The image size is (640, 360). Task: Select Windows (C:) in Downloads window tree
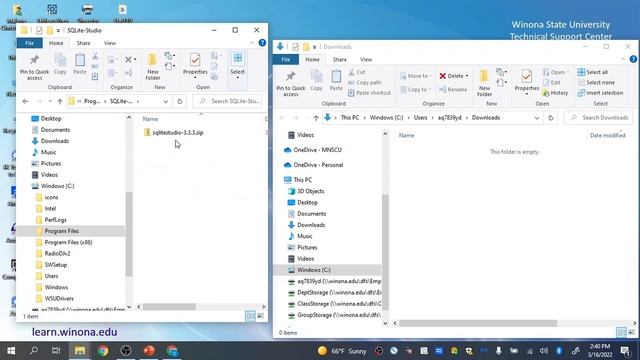328,270
